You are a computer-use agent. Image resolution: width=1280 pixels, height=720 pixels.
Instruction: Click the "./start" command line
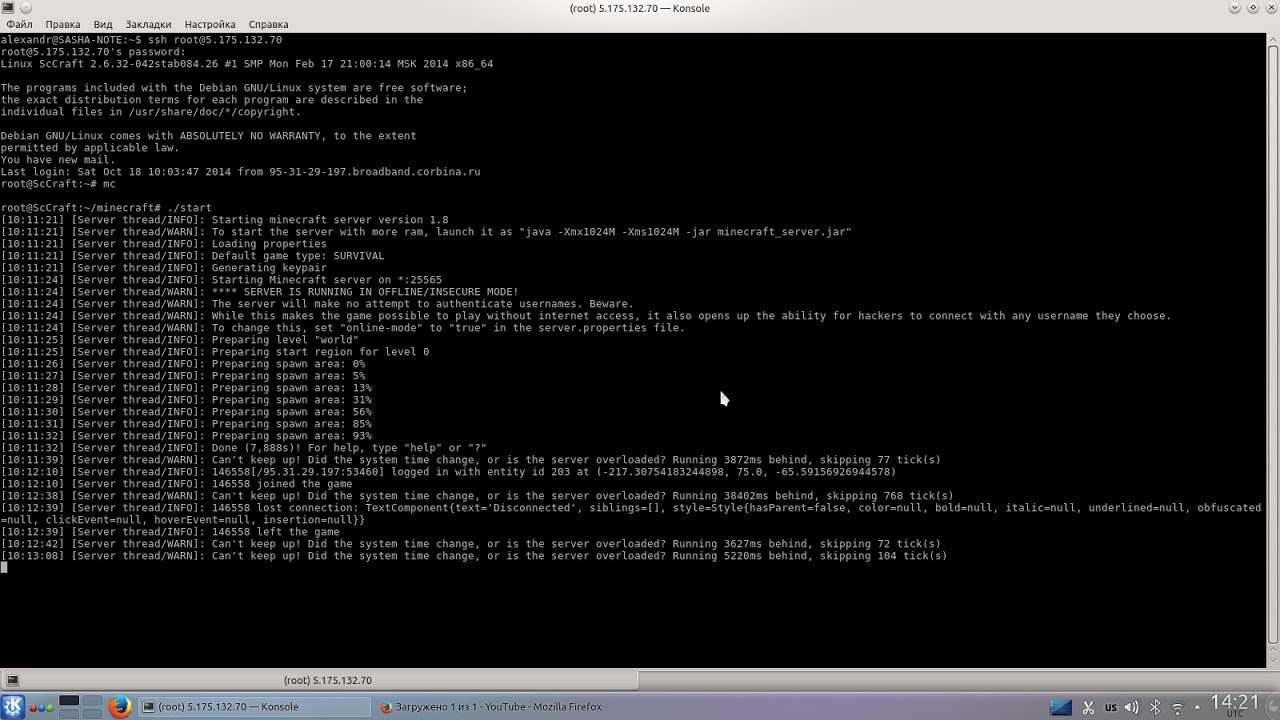click(x=190, y=208)
